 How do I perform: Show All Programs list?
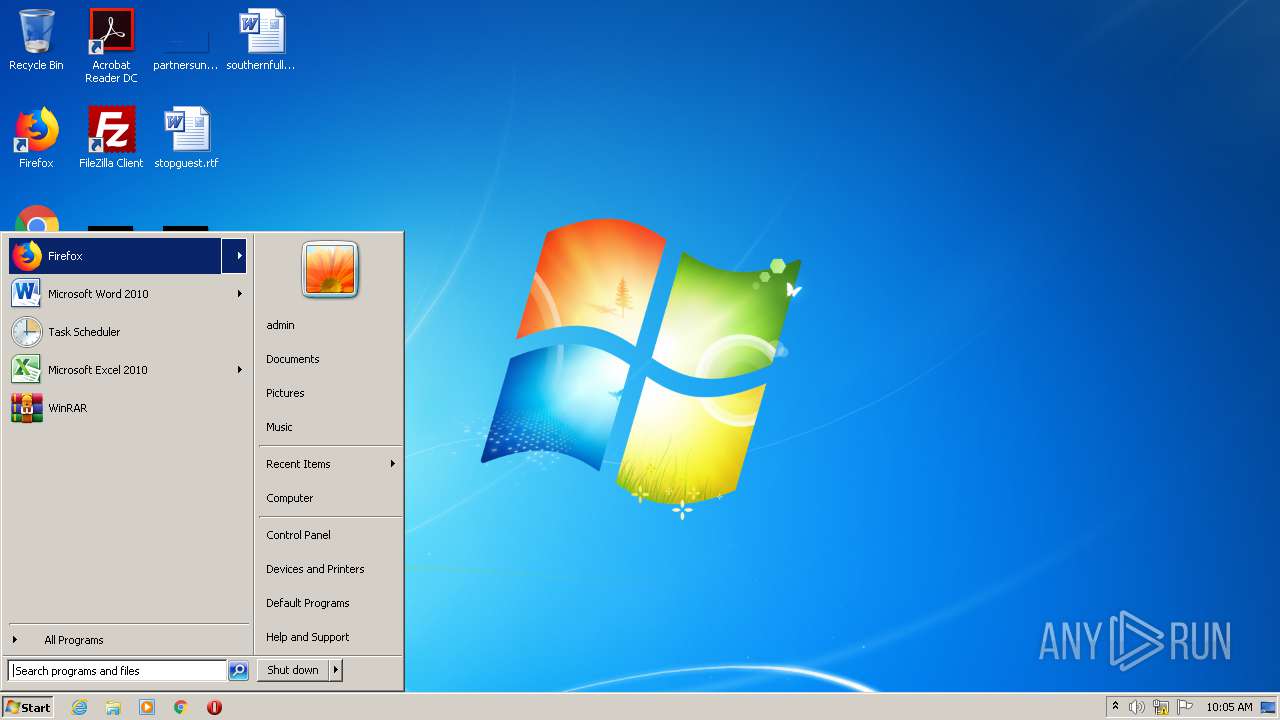point(128,640)
